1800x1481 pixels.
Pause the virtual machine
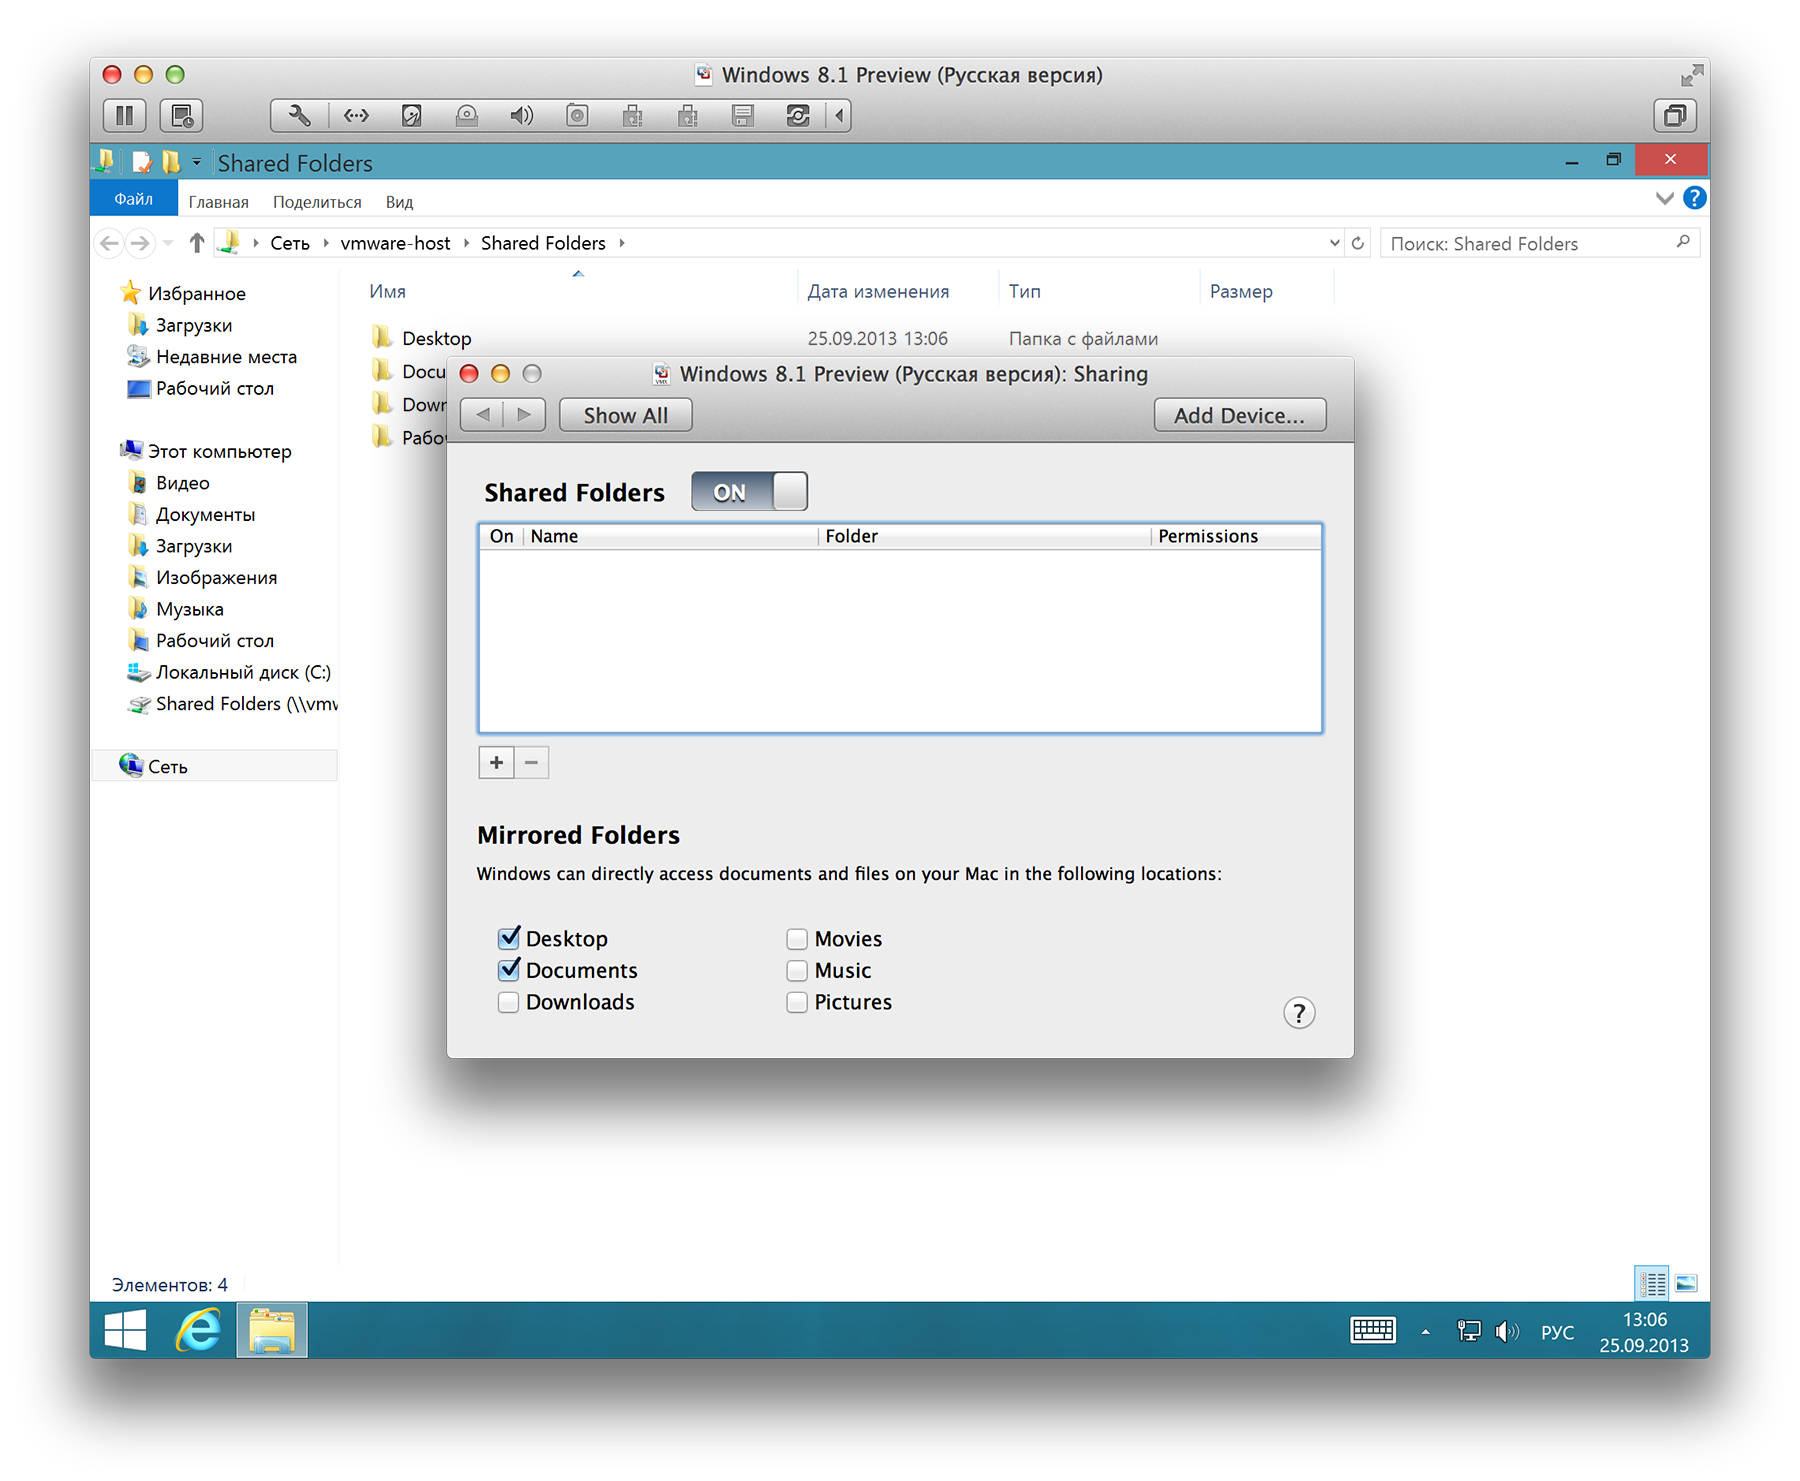click(x=125, y=116)
